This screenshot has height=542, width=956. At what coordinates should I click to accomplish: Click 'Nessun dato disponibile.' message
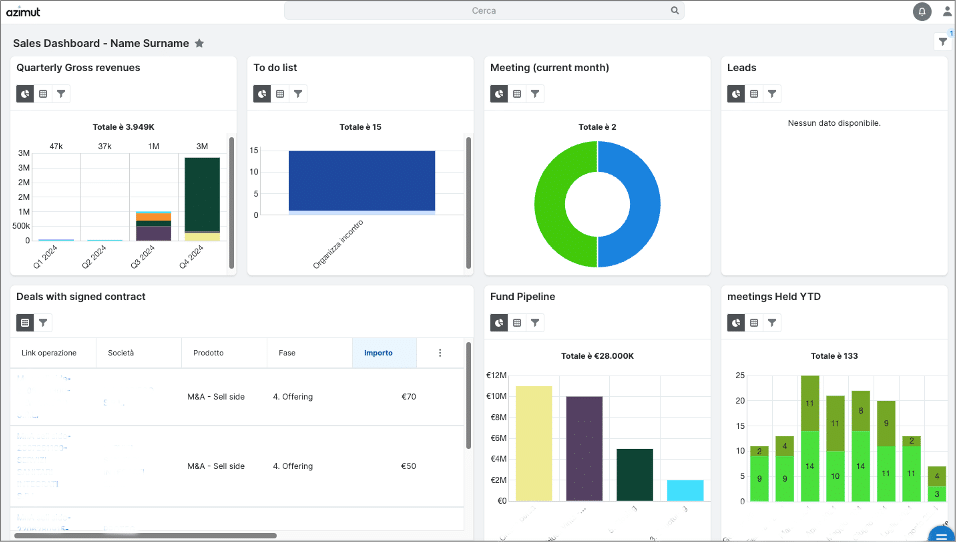[x=834, y=123]
